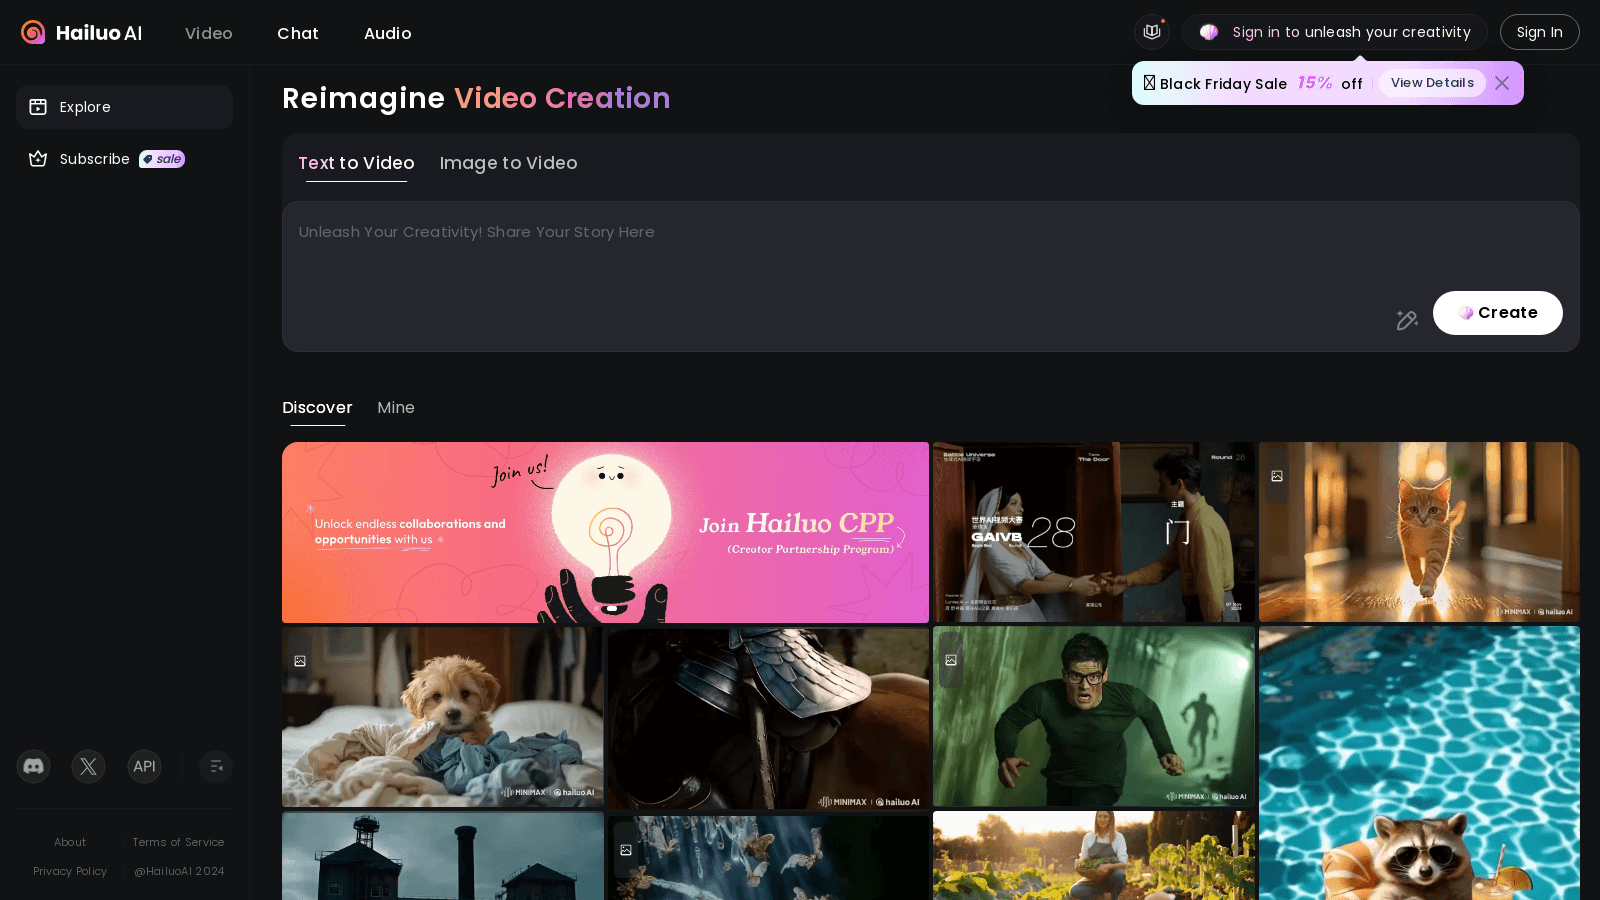
Task: Switch to the Text to Video tab
Action: (356, 163)
